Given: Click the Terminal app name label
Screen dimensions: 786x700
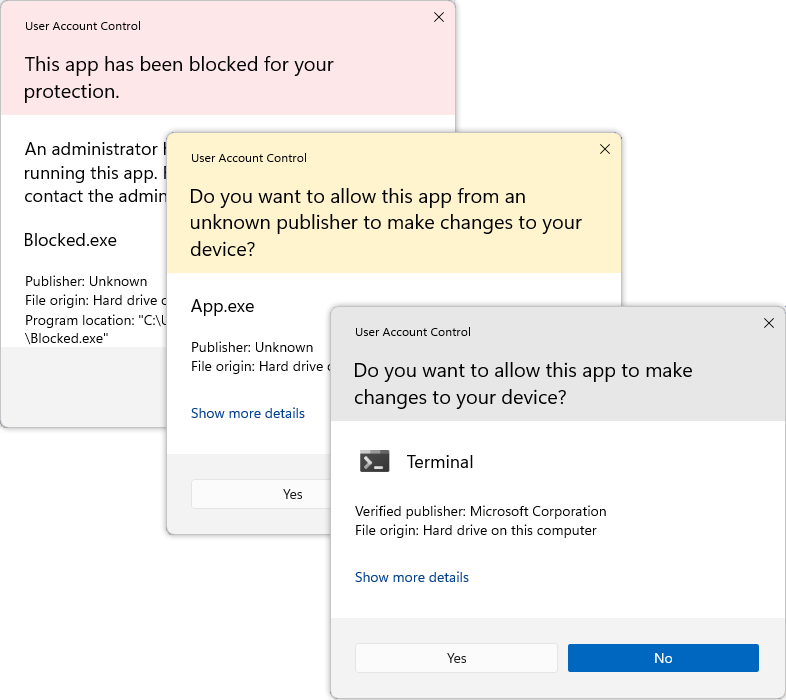Looking at the screenshot, I should 440,462.
